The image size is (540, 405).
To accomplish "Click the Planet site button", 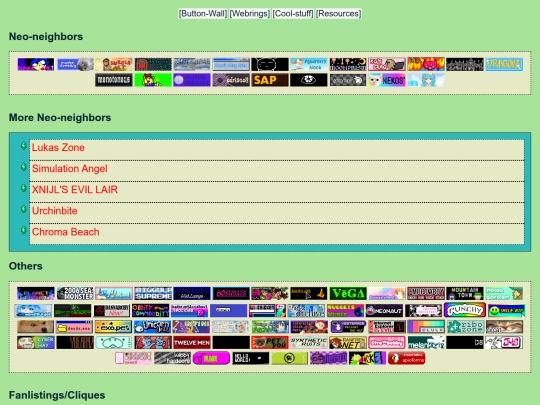I will click(36, 293).
